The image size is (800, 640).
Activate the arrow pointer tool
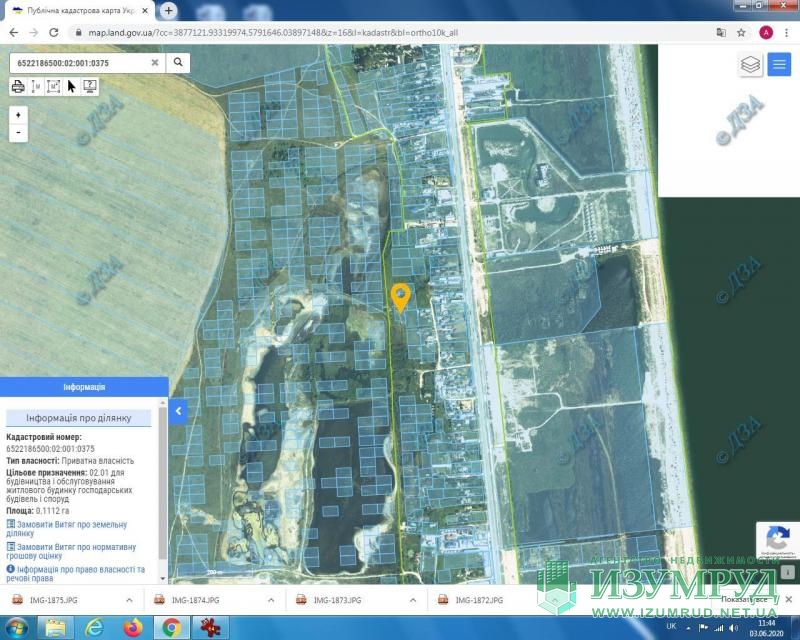[x=72, y=86]
